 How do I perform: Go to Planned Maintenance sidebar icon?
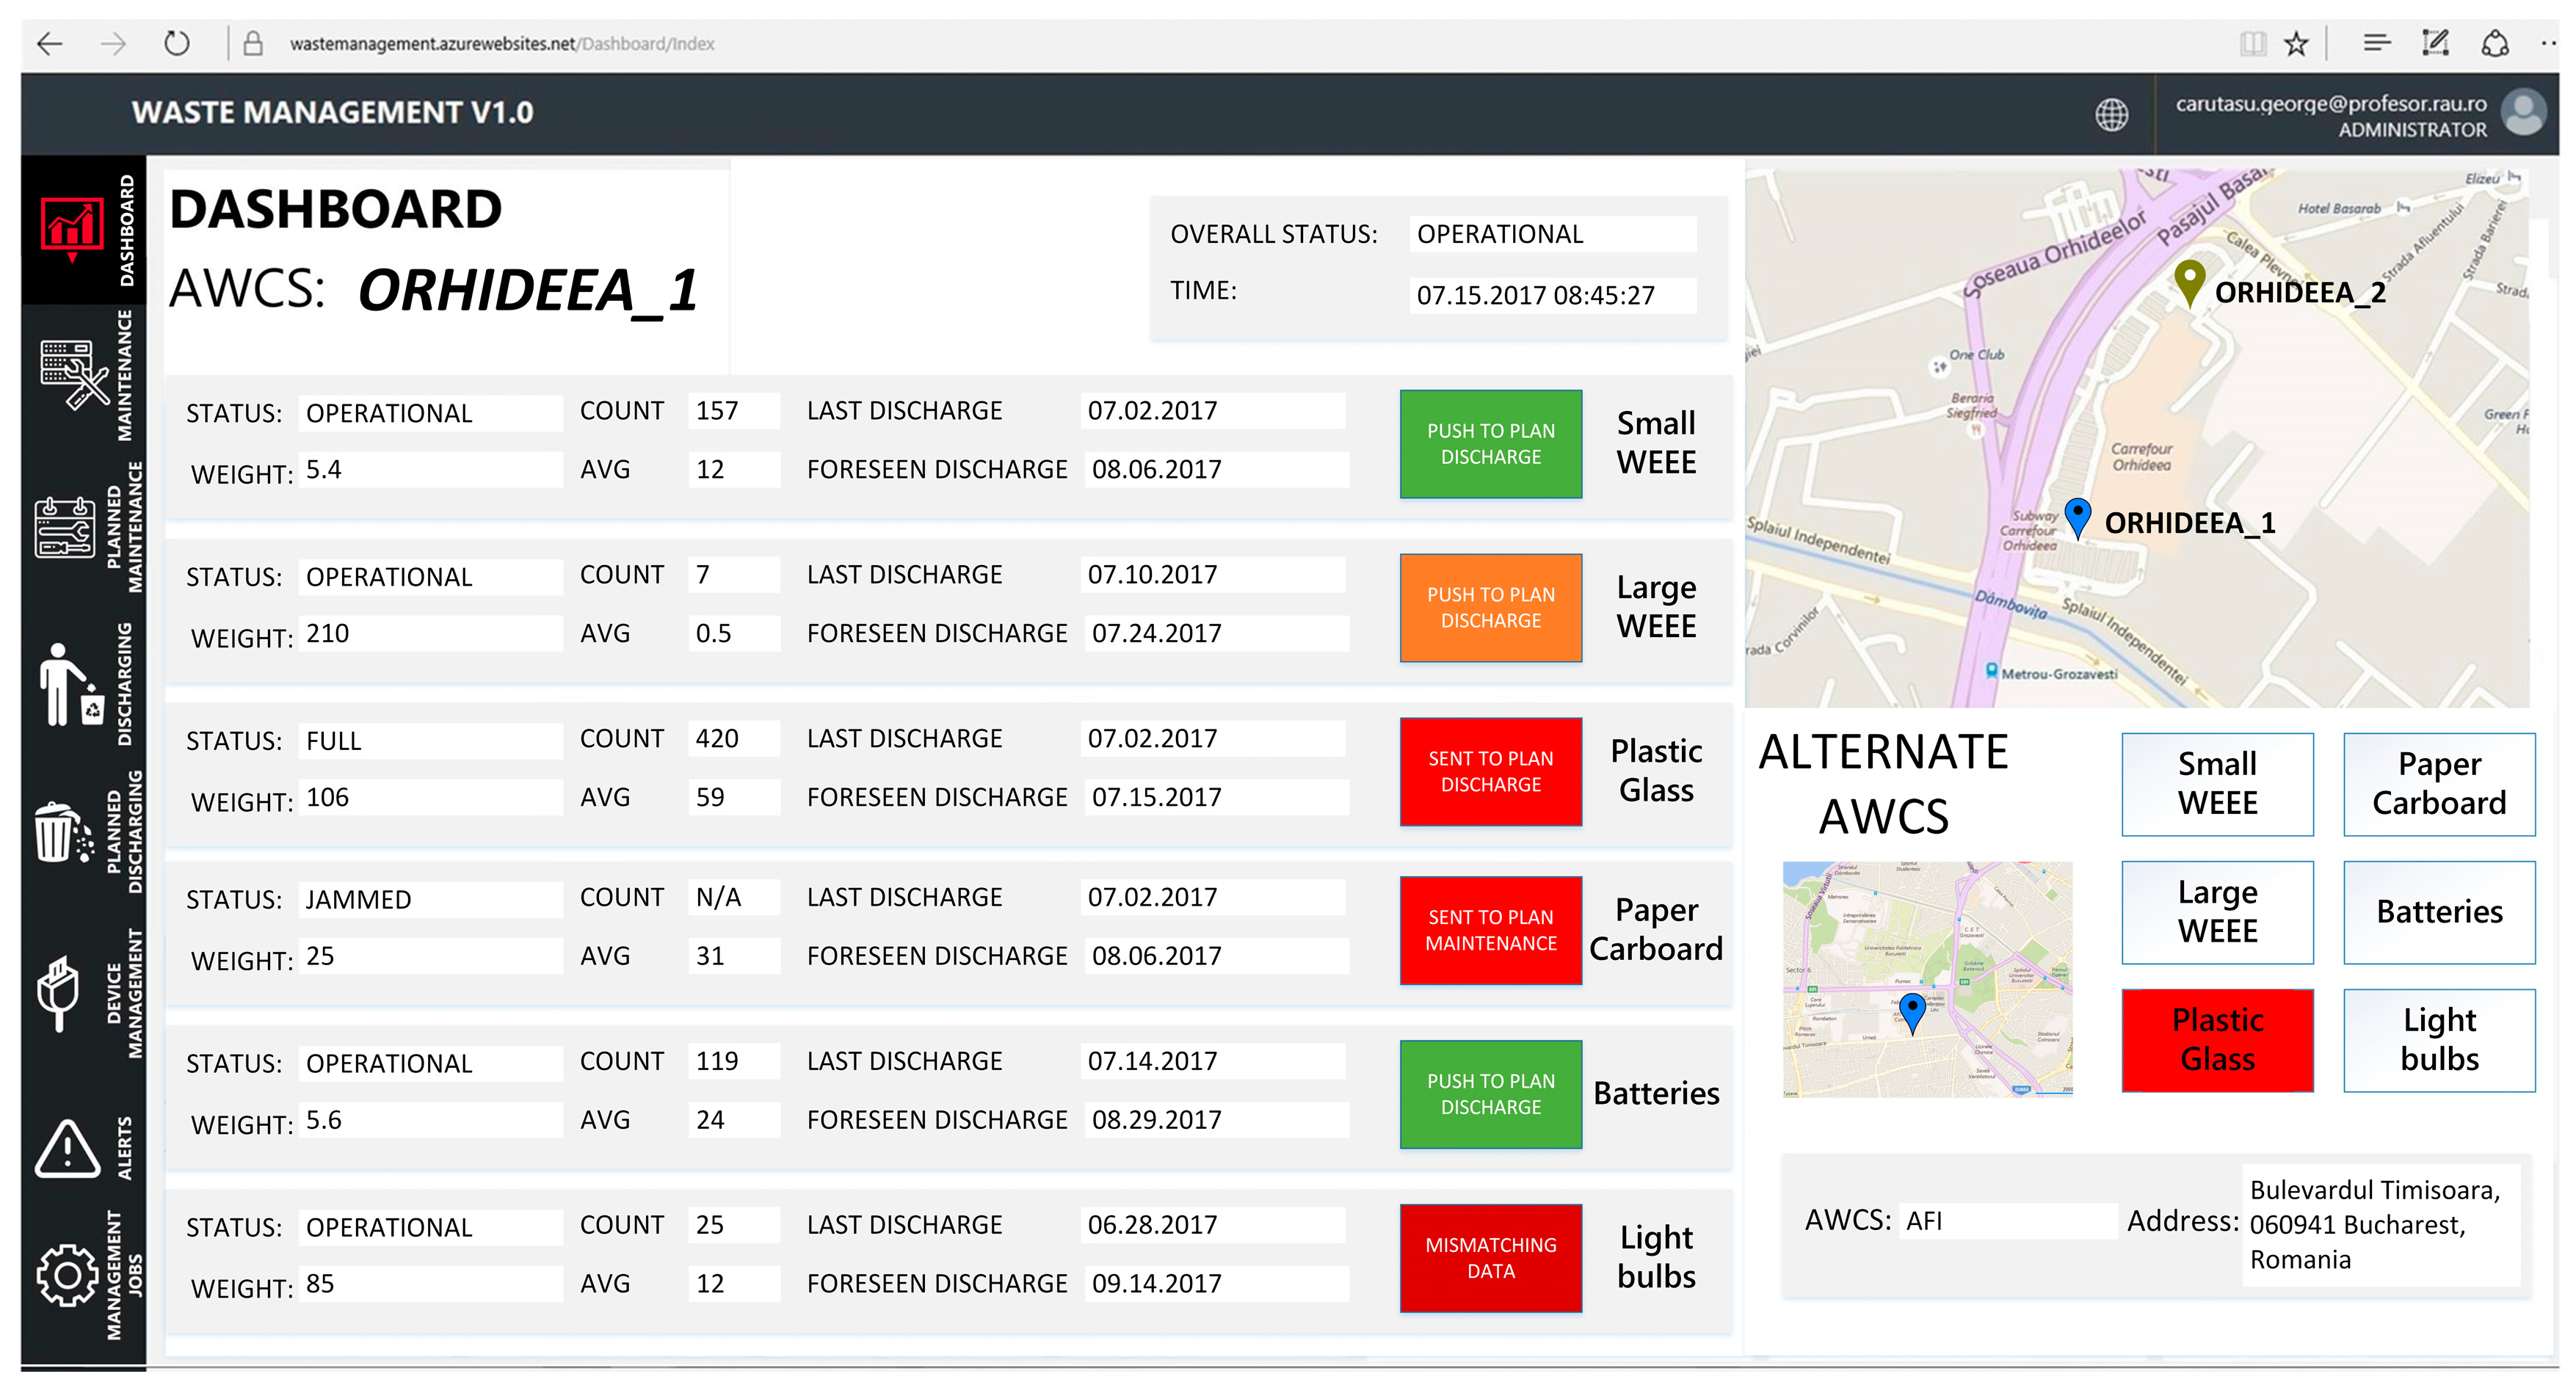click(65, 527)
